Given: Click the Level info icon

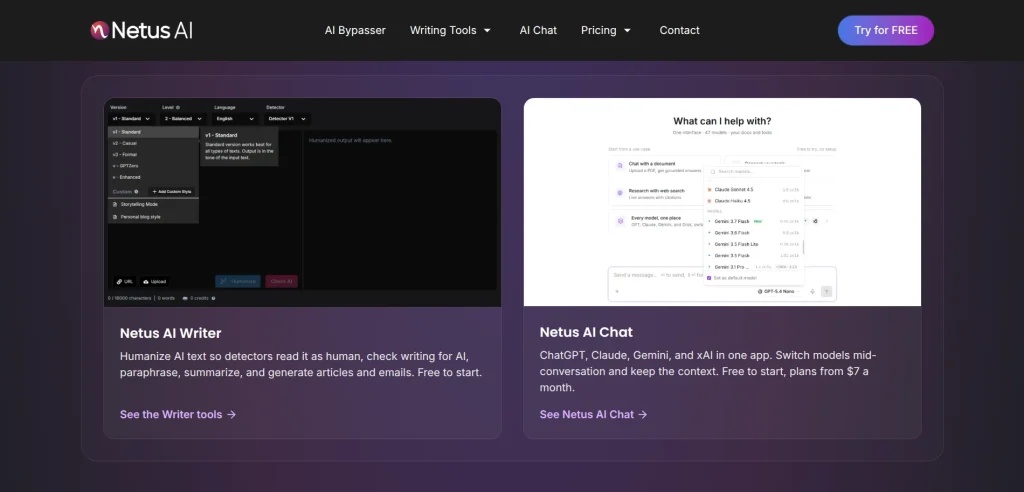Looking at the screenshot, I should coord(178,107).
